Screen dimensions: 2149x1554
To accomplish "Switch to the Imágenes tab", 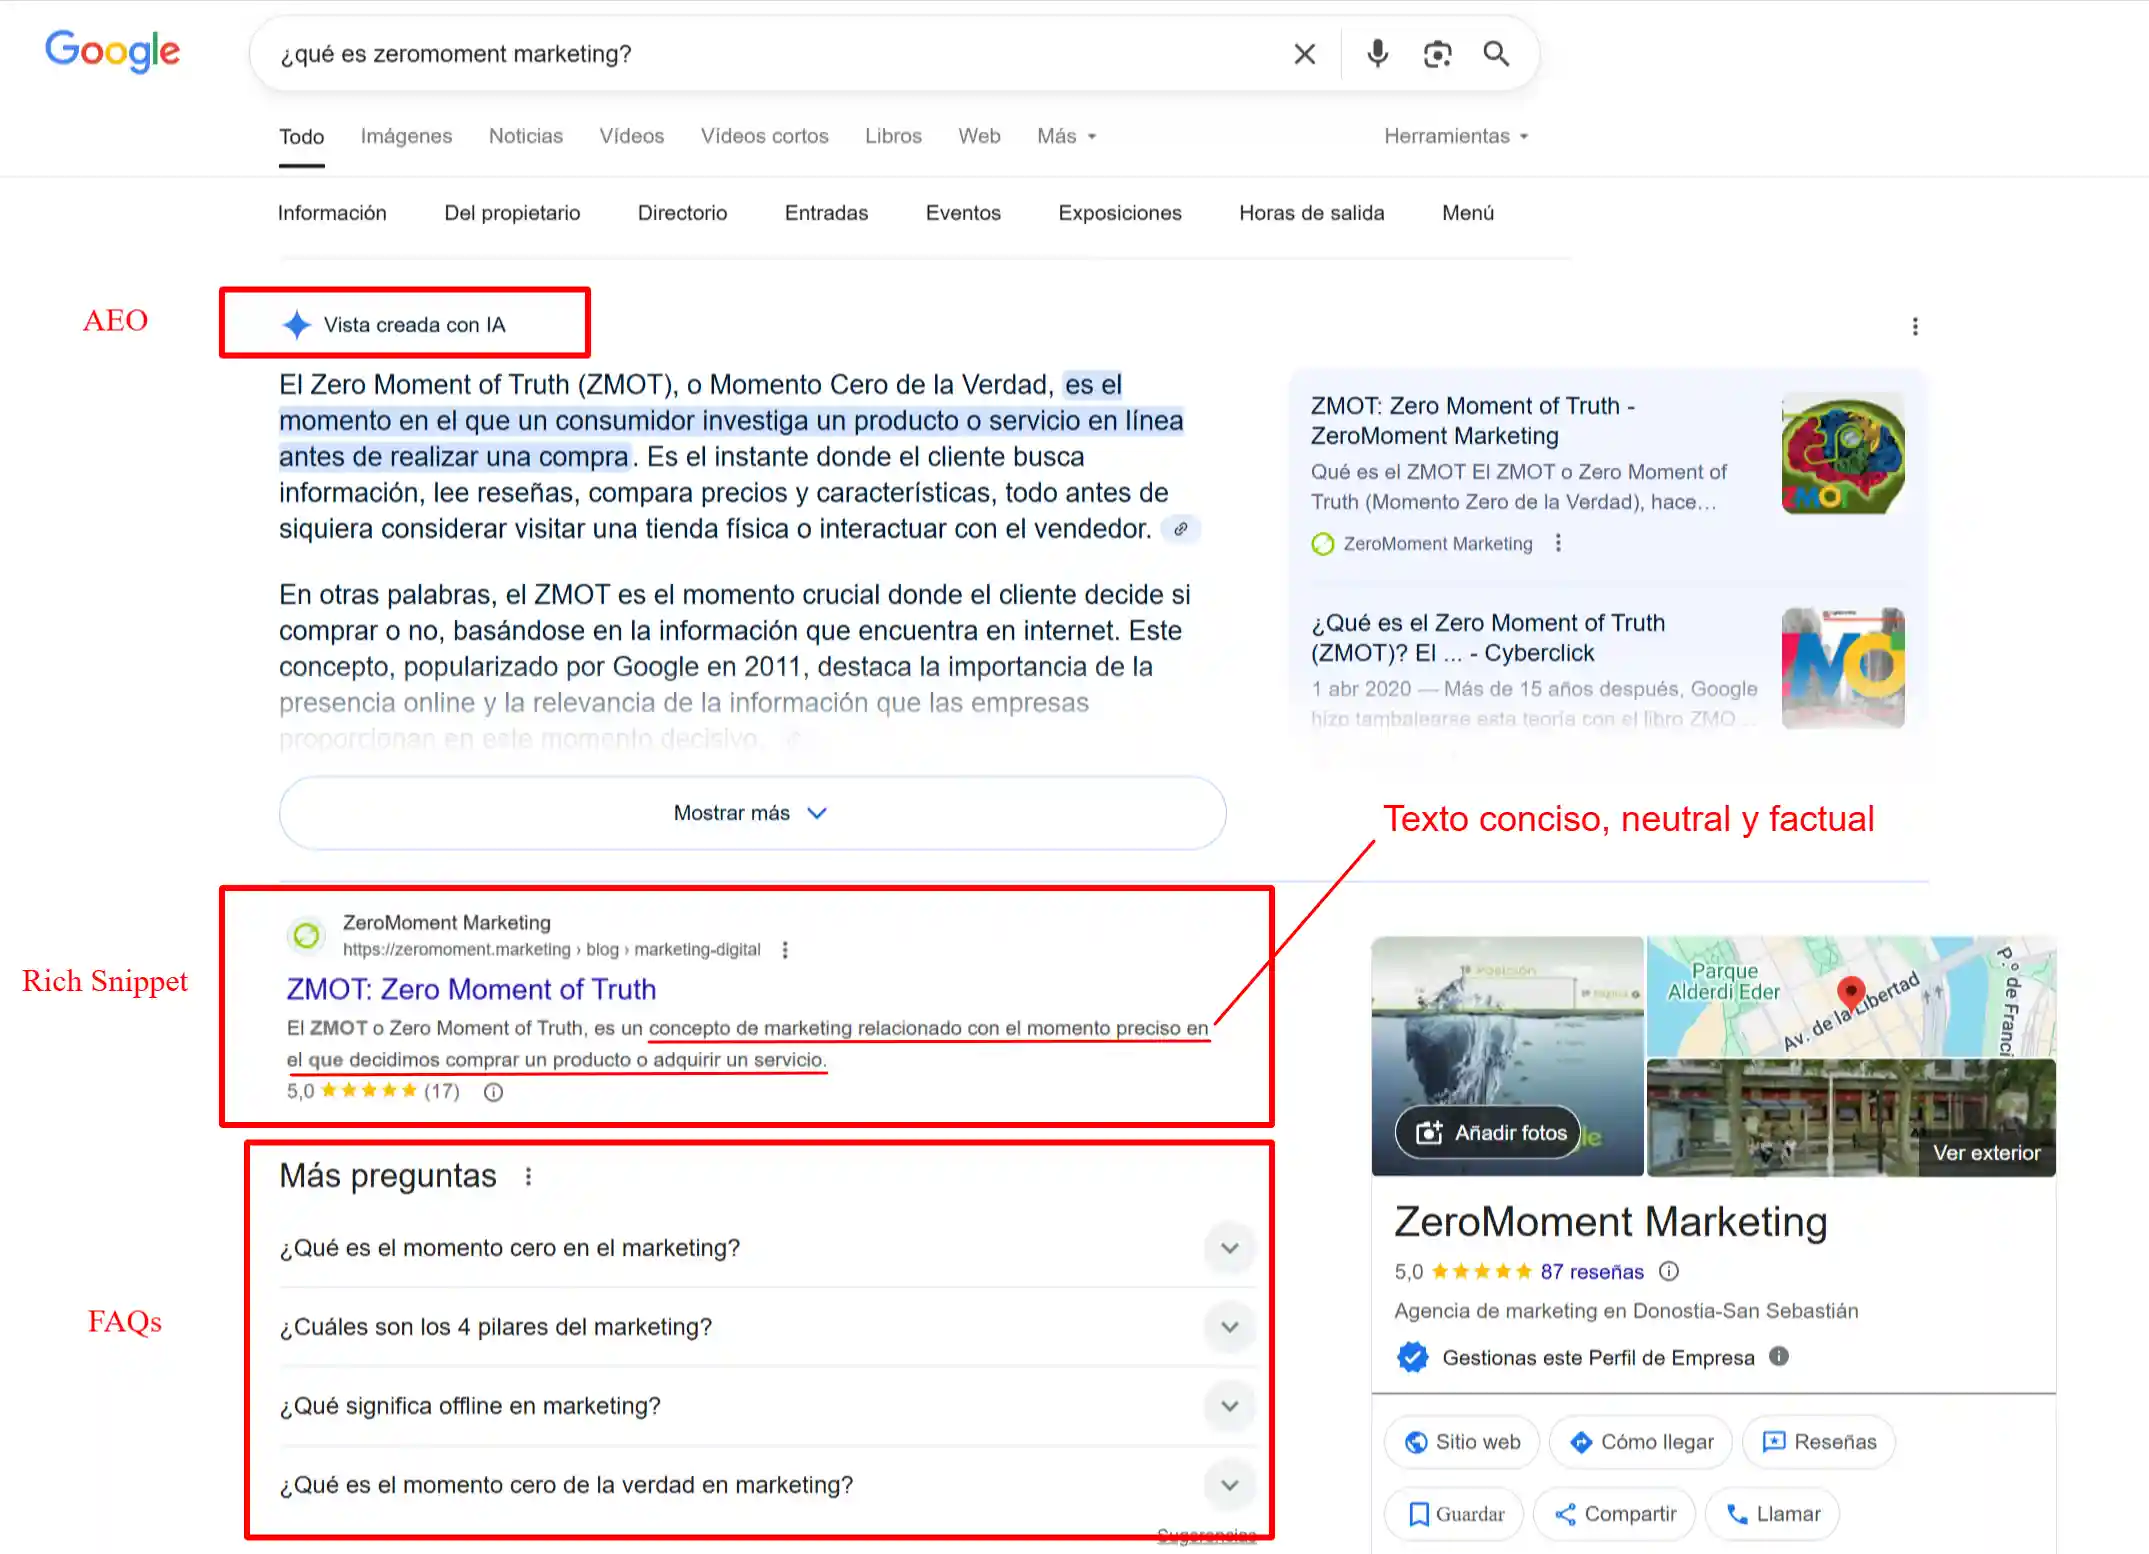I will pyautogui.click(x=406, y=136).
